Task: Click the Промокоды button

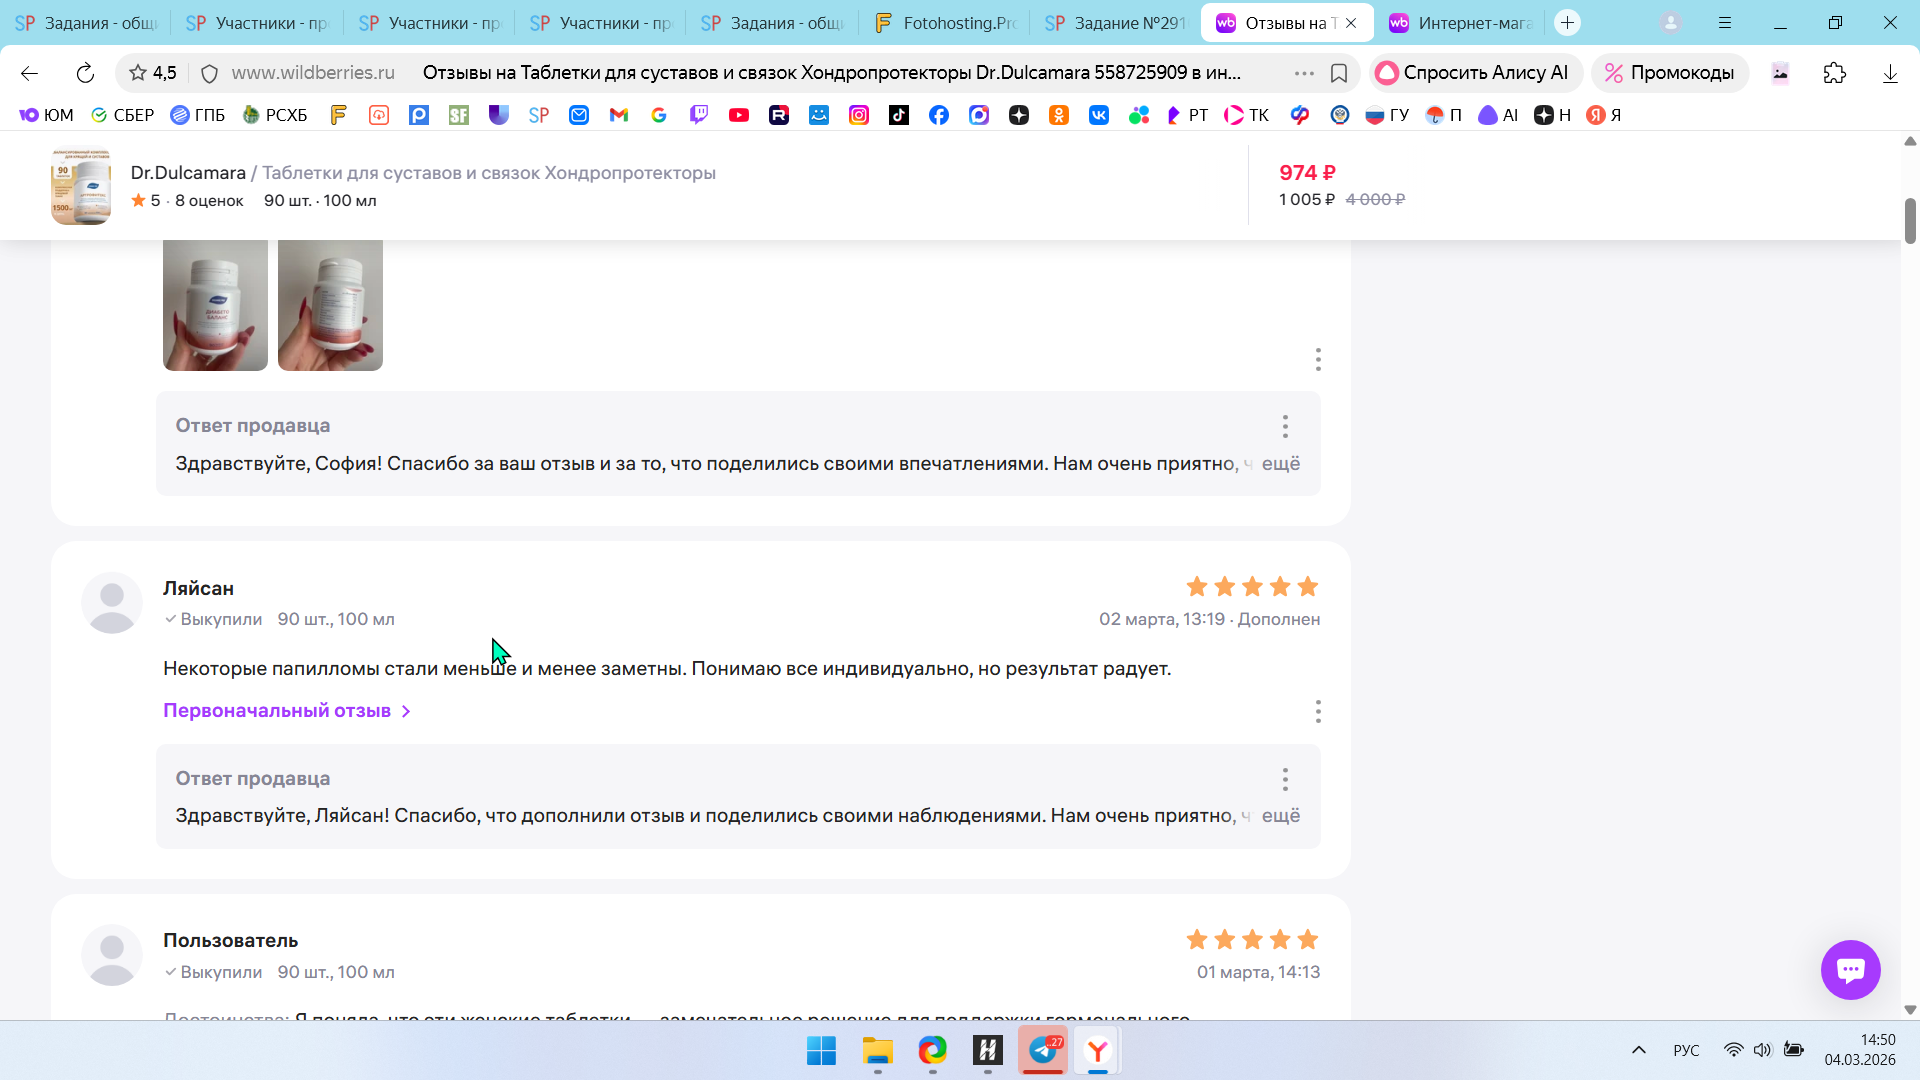Action: click(x=1670, y=73)
